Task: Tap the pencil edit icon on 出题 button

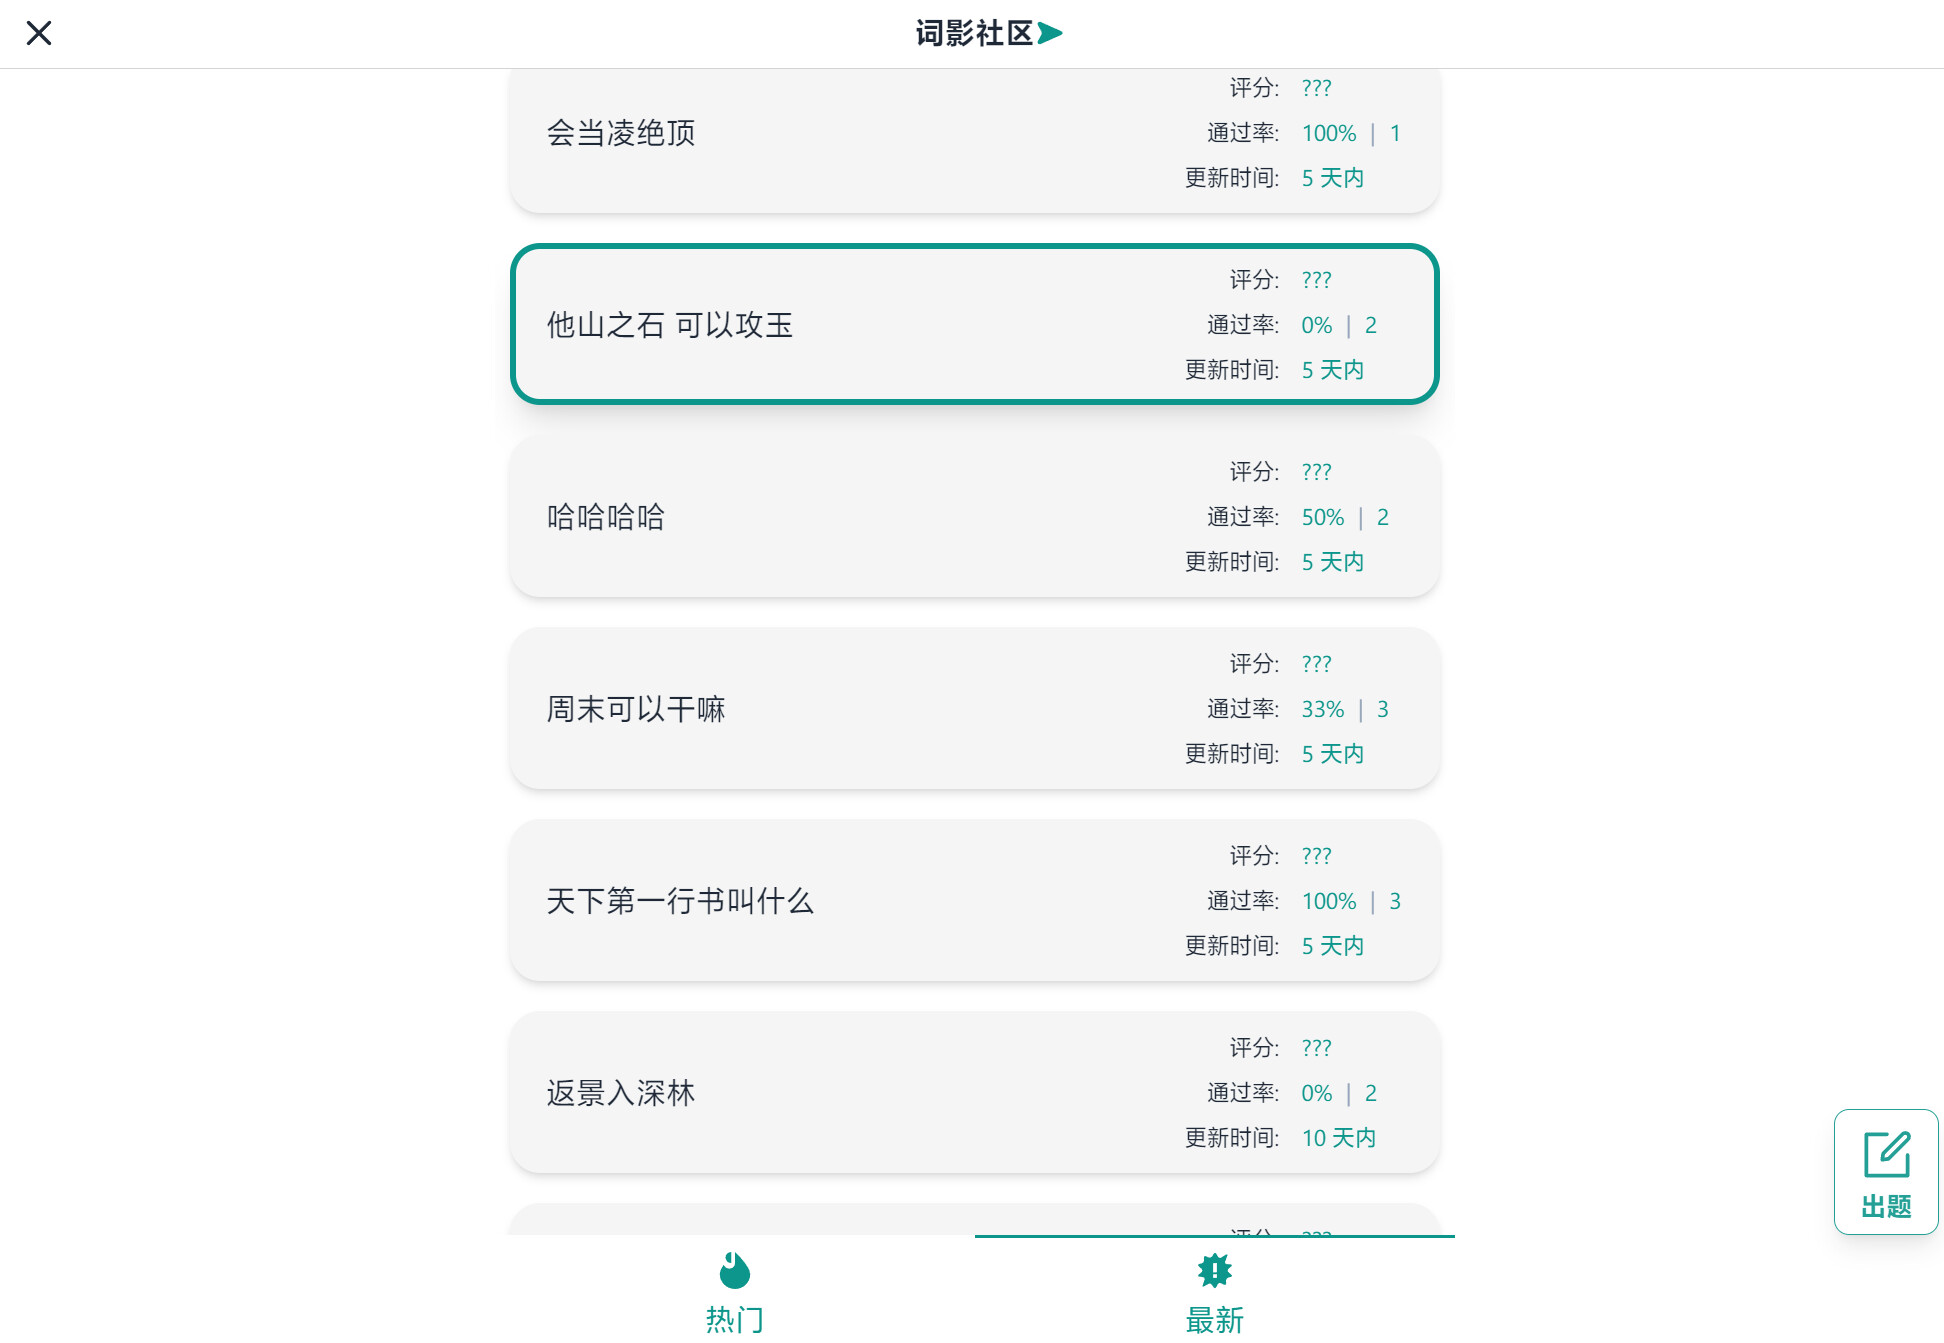Action: 1886,1151
